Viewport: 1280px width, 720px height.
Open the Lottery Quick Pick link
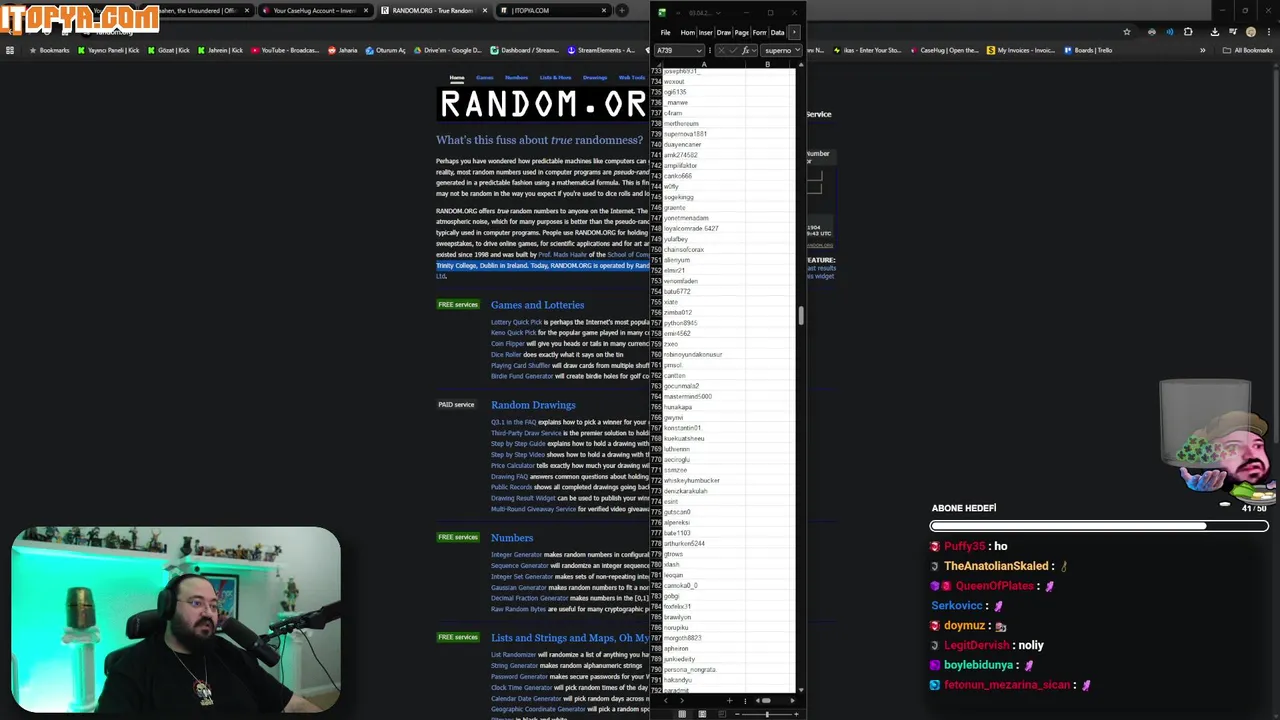[x=516, y=322]
